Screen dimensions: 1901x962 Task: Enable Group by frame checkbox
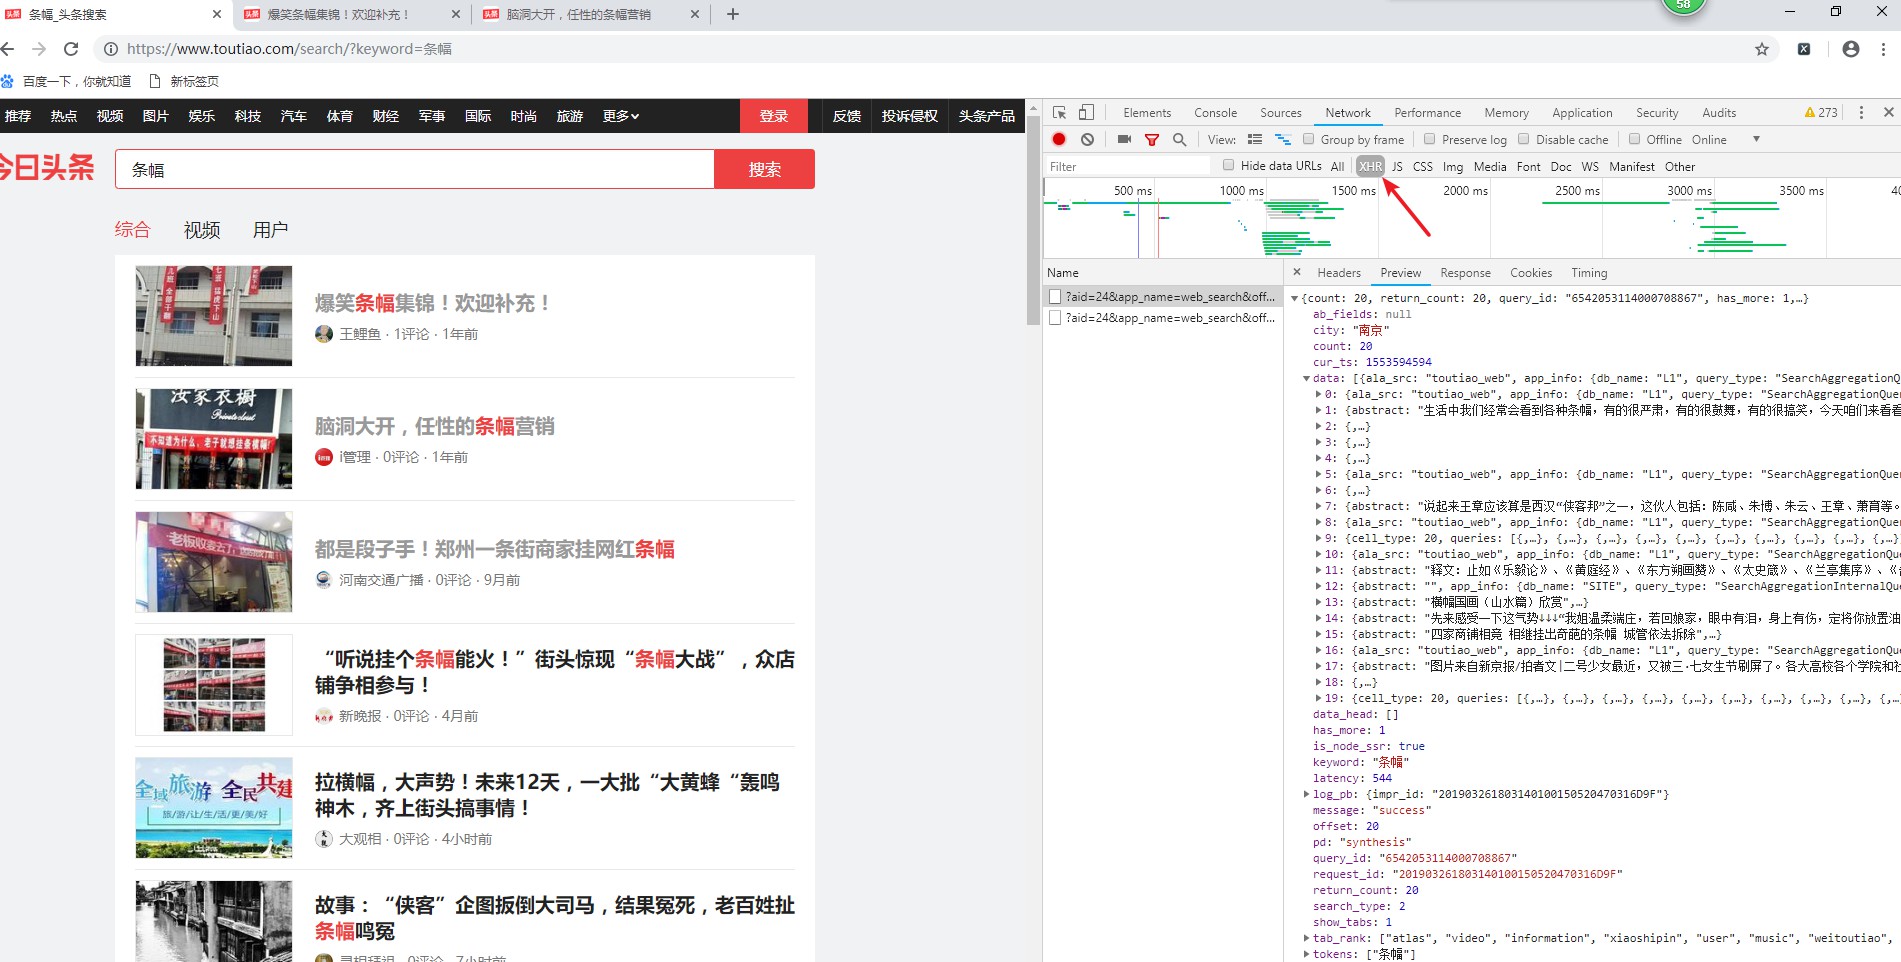[1308, 139]
